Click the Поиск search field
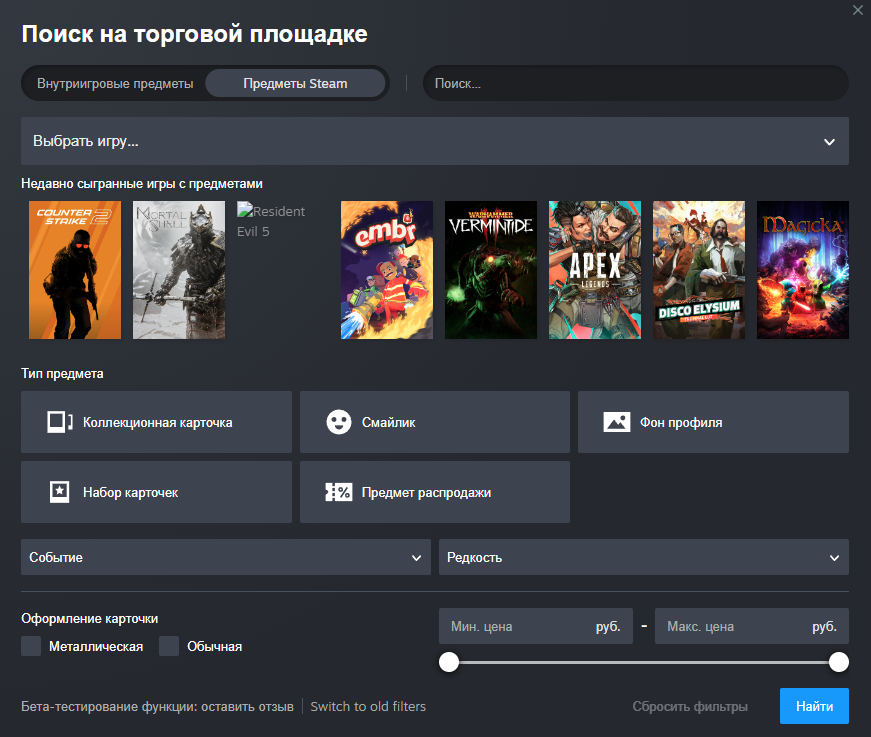Screen dimensions: 871x737 click(635, 83)
